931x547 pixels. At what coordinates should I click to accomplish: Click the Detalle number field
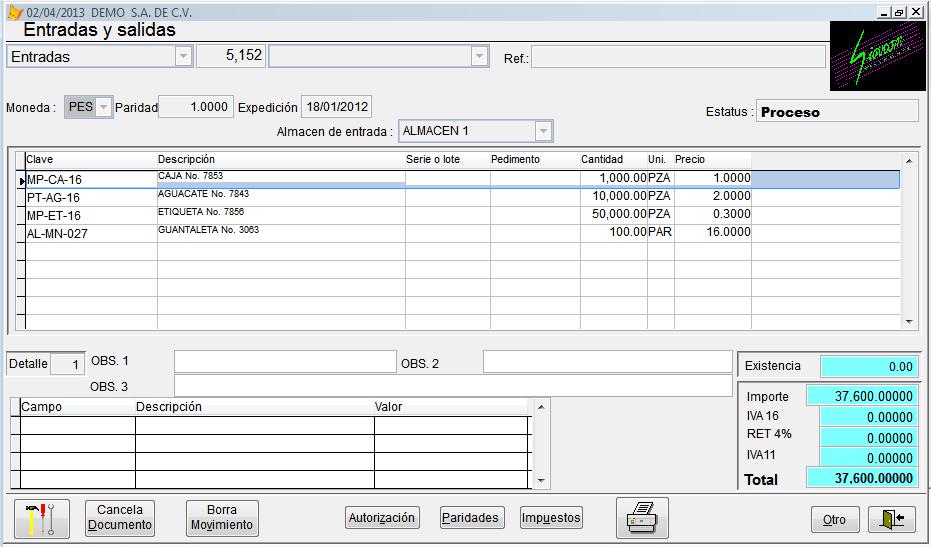click(68, 364)
